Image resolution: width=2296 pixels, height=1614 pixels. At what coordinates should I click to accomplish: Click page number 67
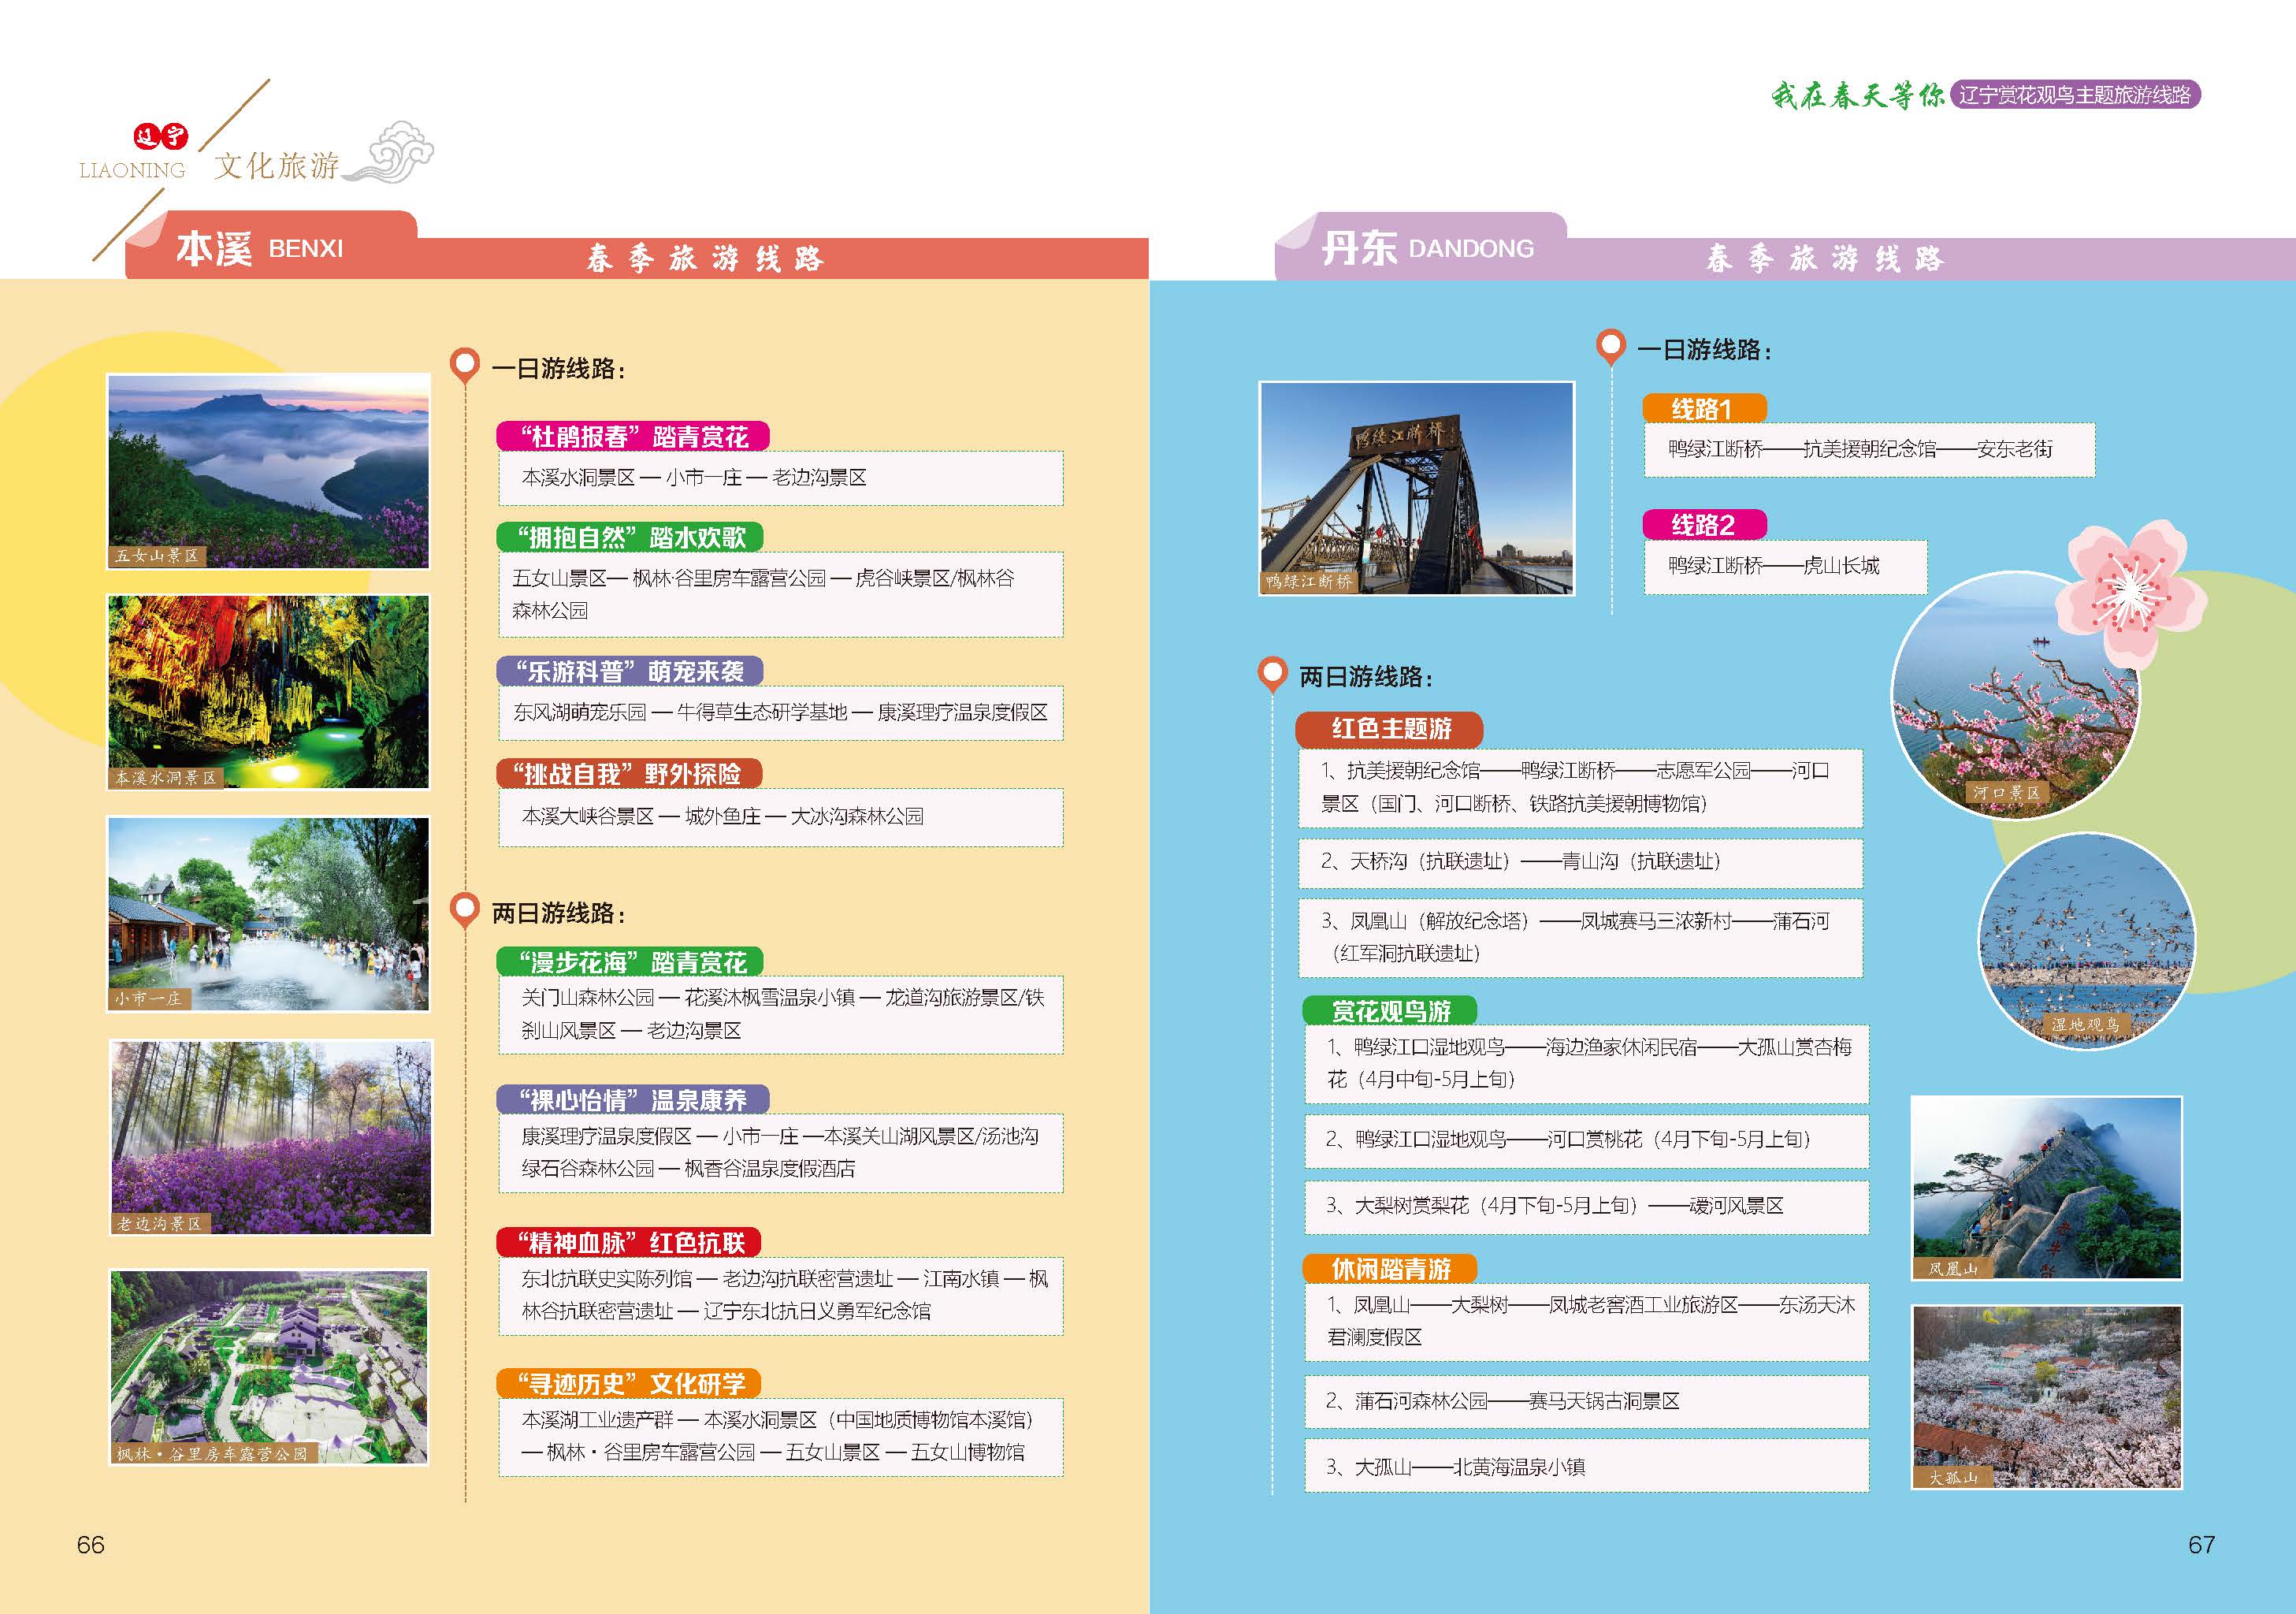click(x=2201, y=1545)
